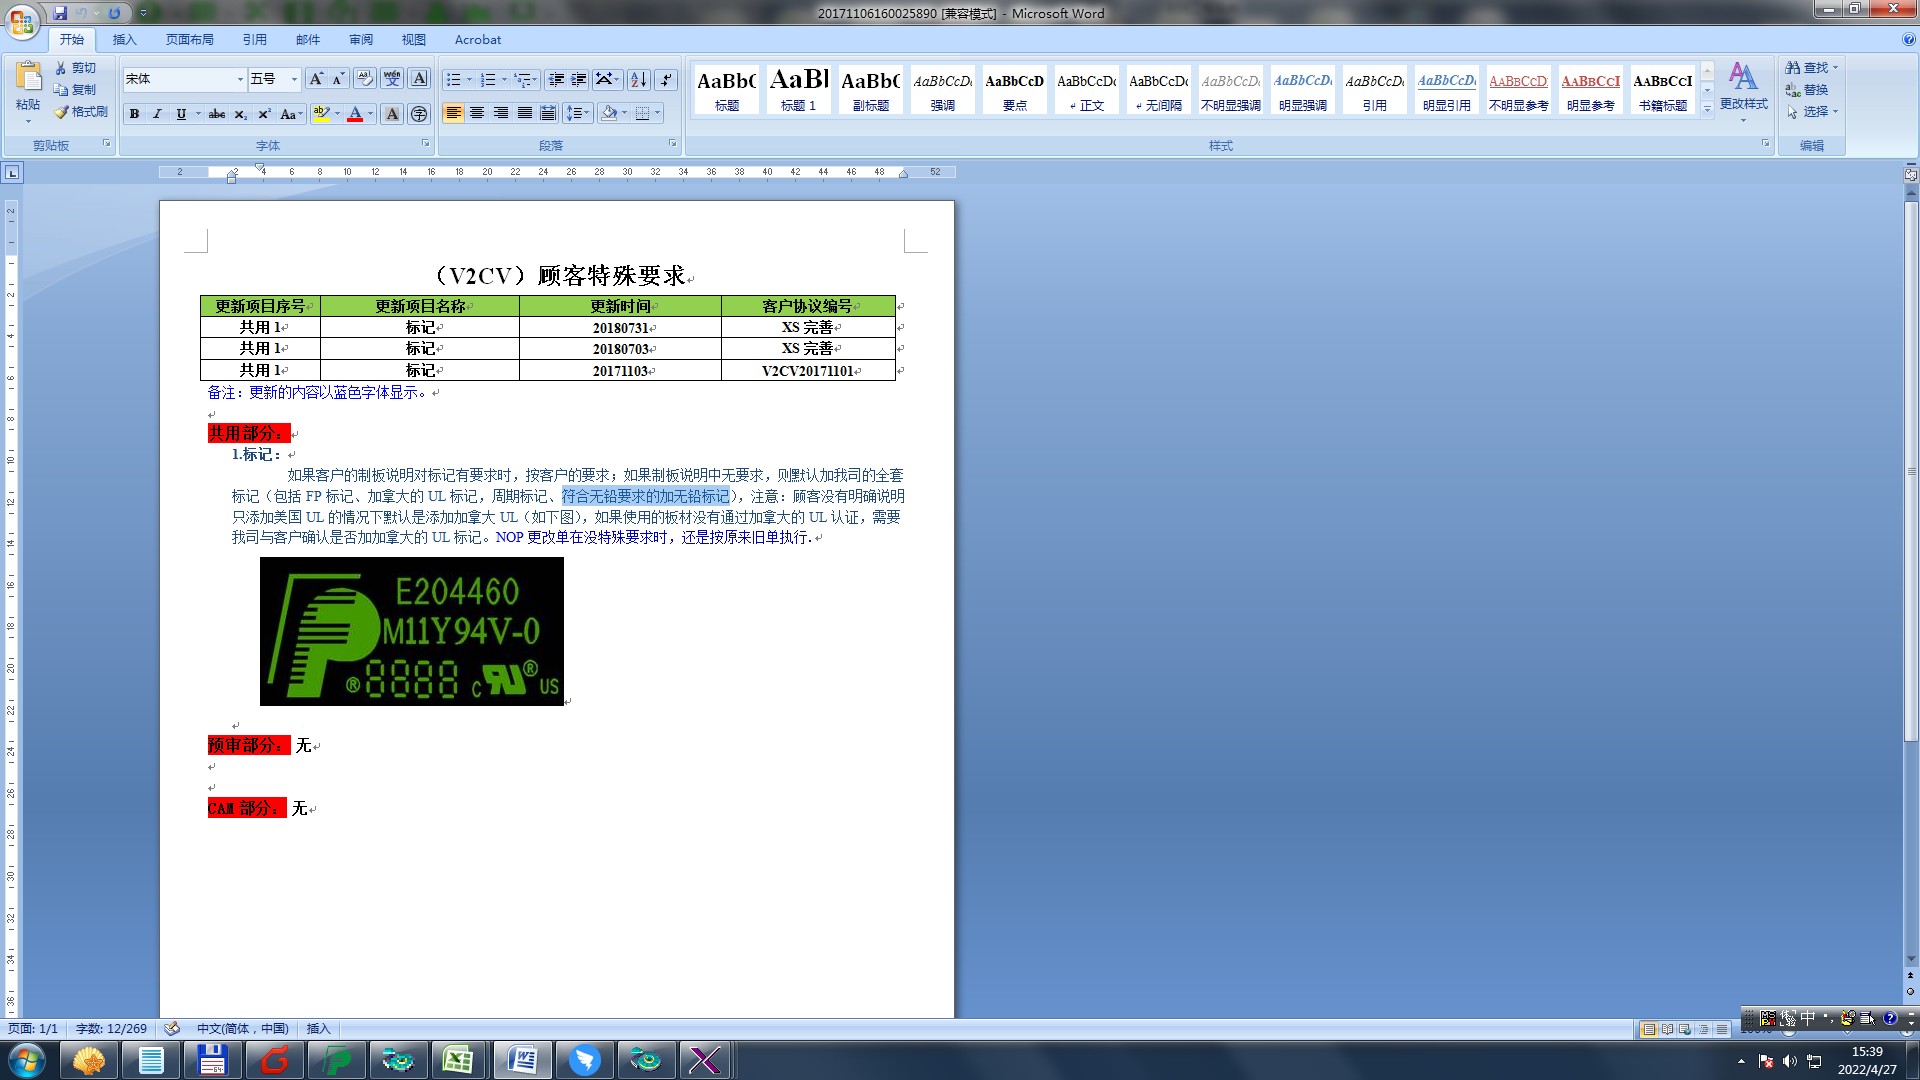Toggle italic formatting
1920x1080 pixels.
(x=157, y=114)
